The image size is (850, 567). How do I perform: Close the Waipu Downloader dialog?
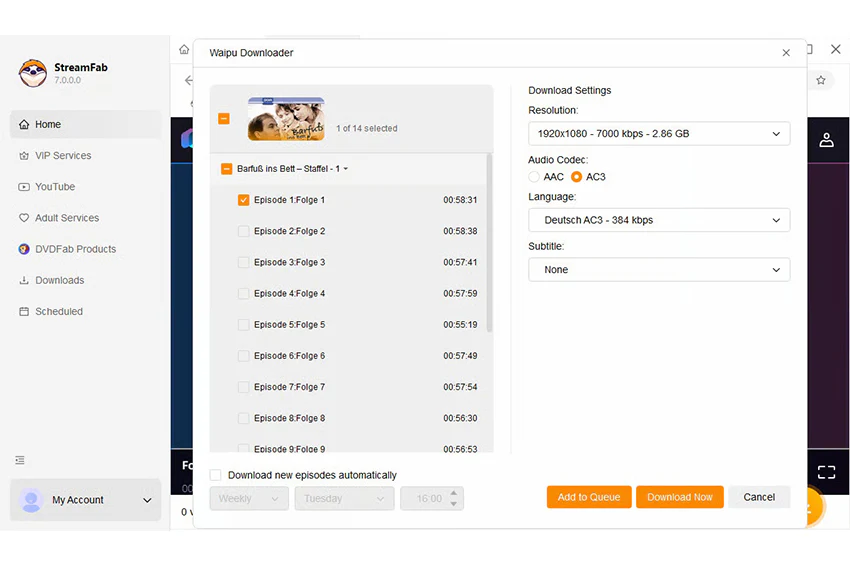point(786,53)
